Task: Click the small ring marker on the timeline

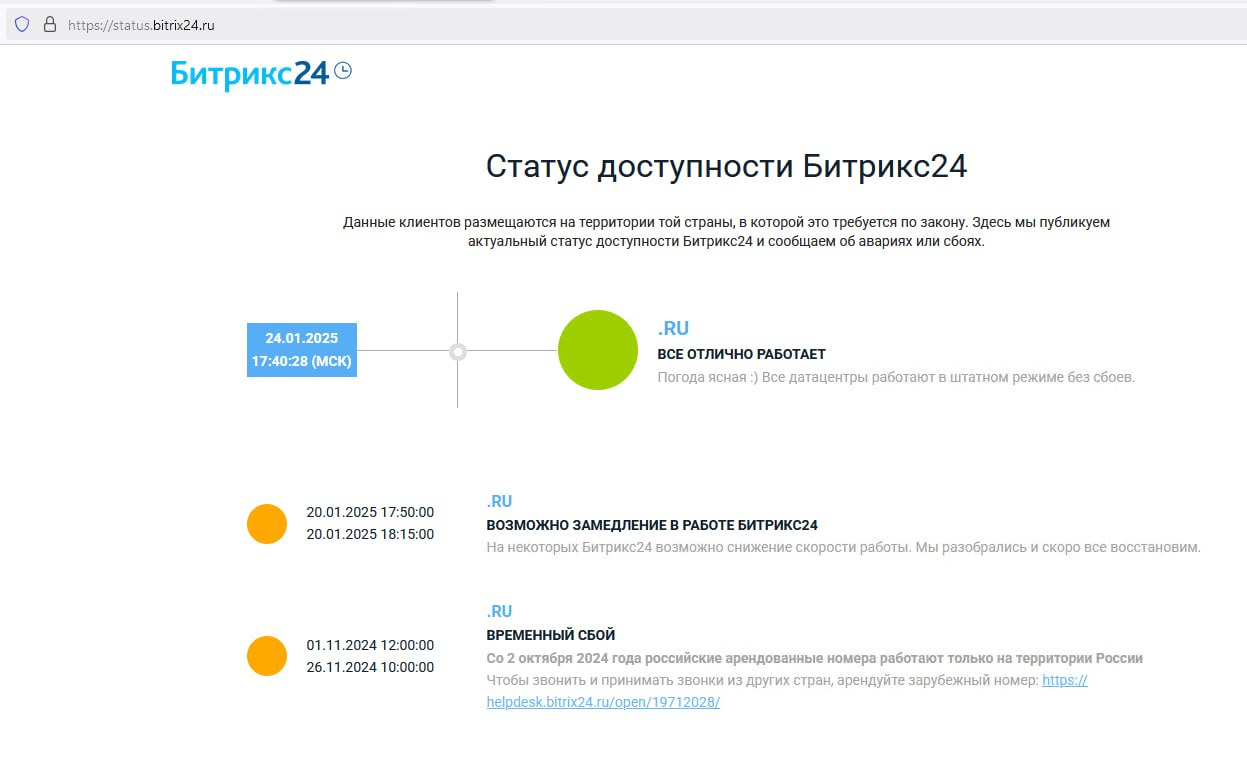Action: 458,351
